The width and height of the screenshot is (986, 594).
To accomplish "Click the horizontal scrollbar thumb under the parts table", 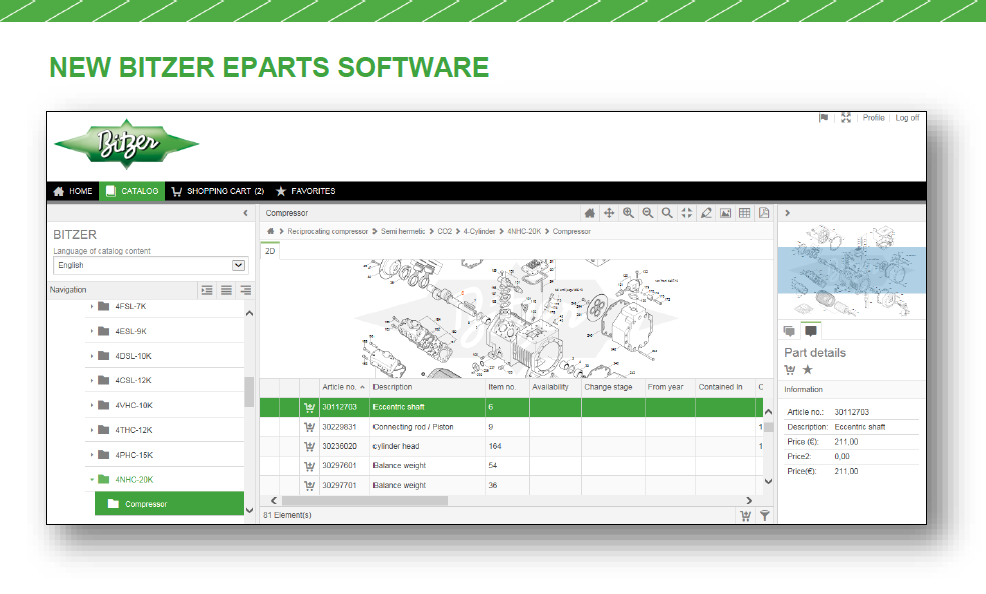I will click(365, 501).
